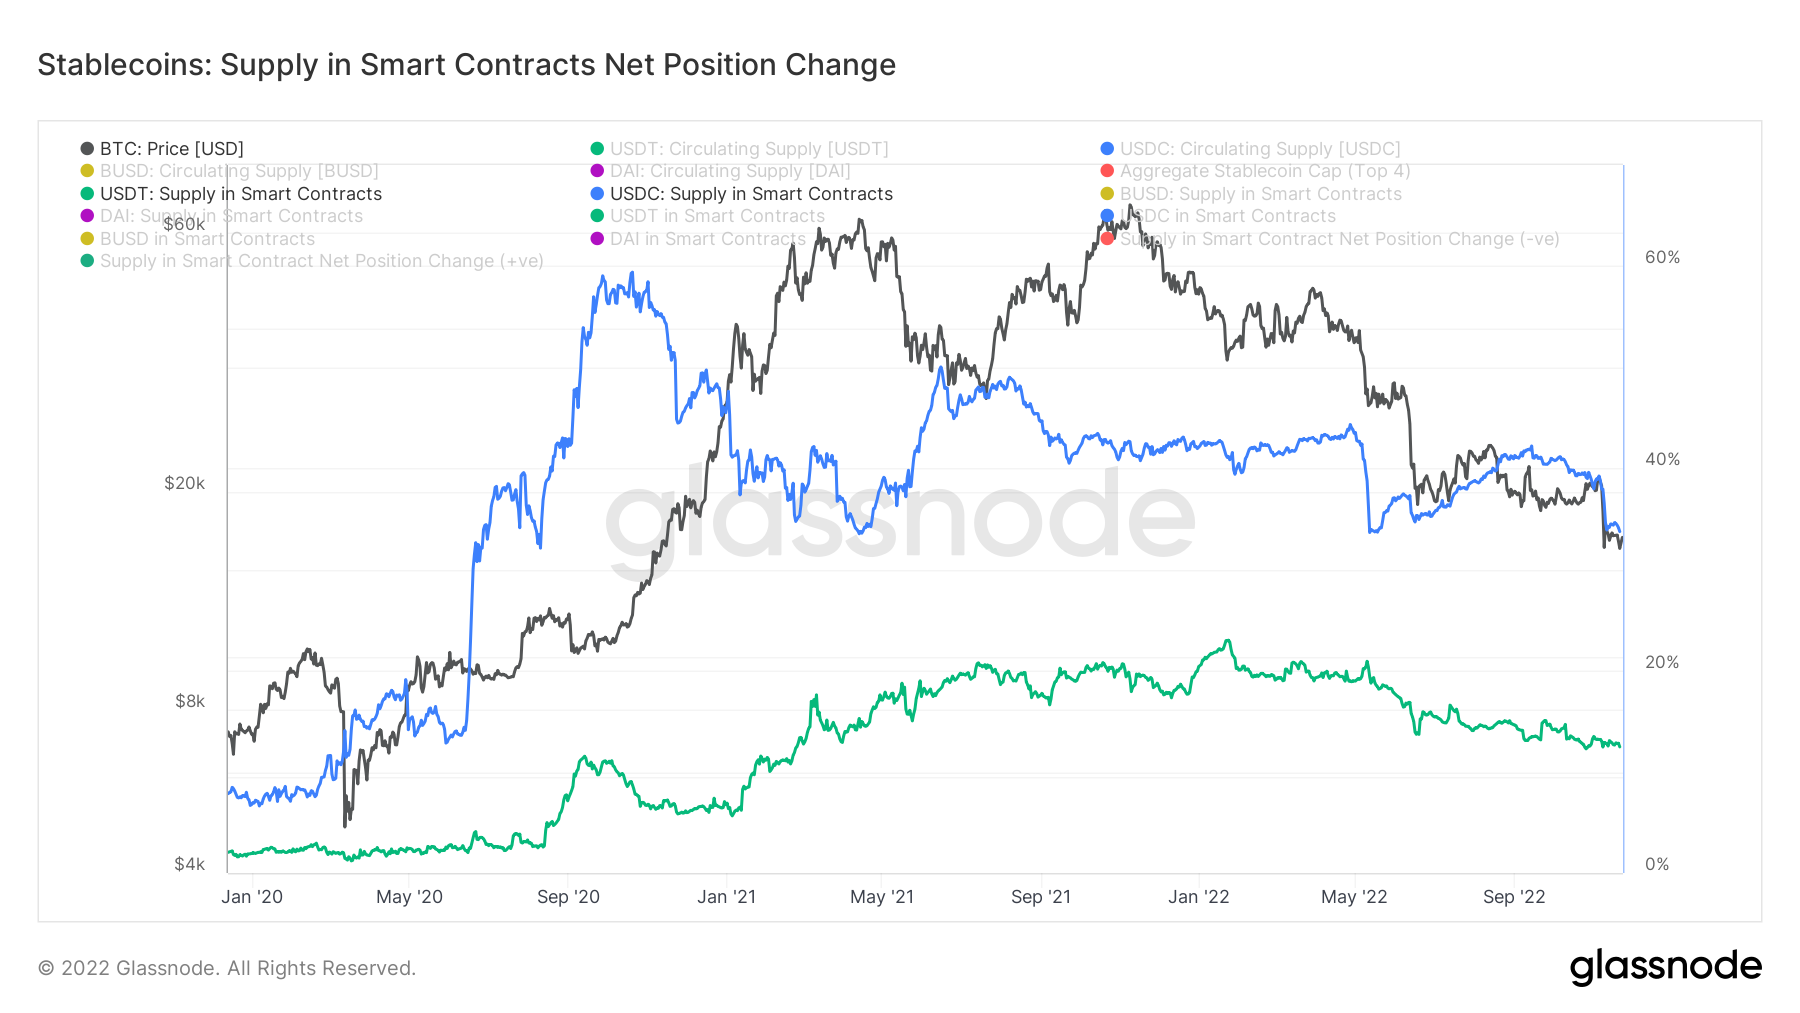Click the yellow BUSD: Supply in Smart Contracts dot

tap(1107, 194)
